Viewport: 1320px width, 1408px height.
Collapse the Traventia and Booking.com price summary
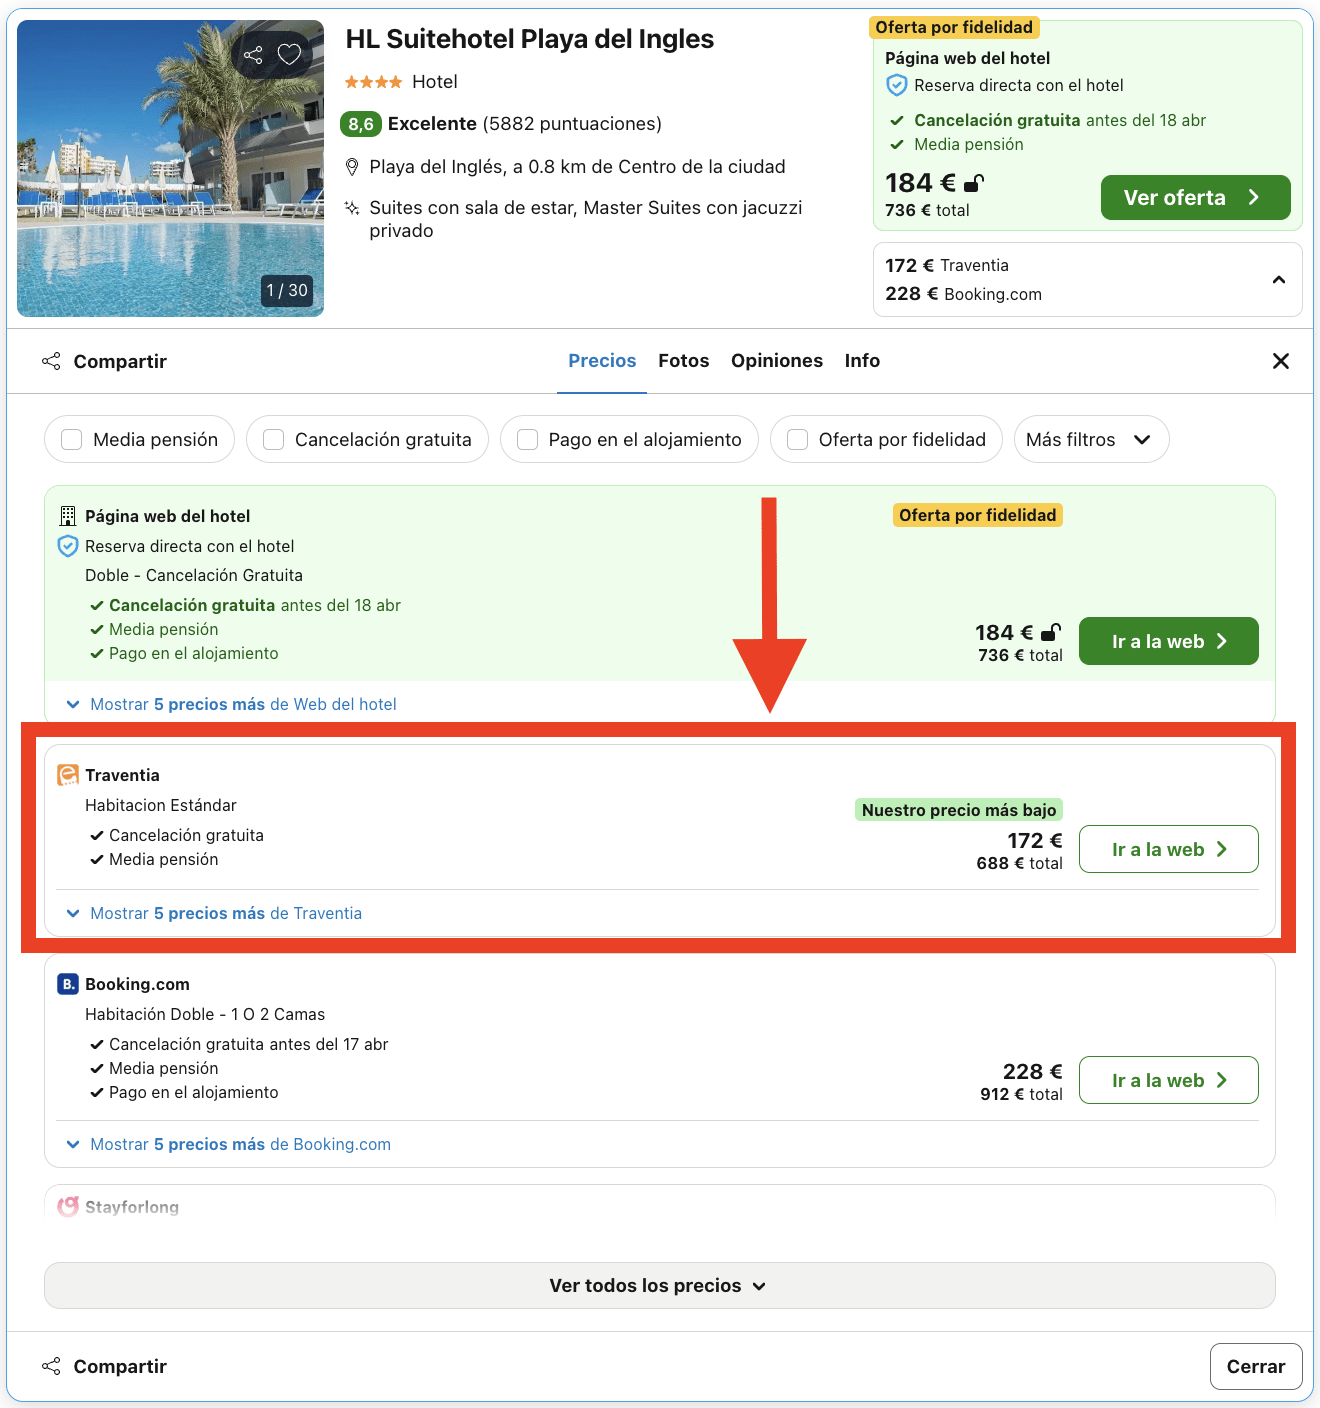(1279, 280)
